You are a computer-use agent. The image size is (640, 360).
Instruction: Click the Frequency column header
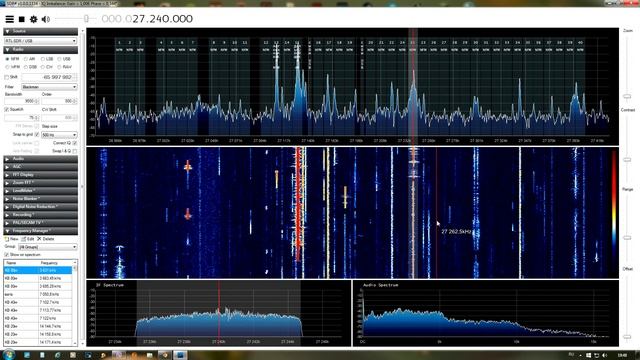click(x=56, y=263)
